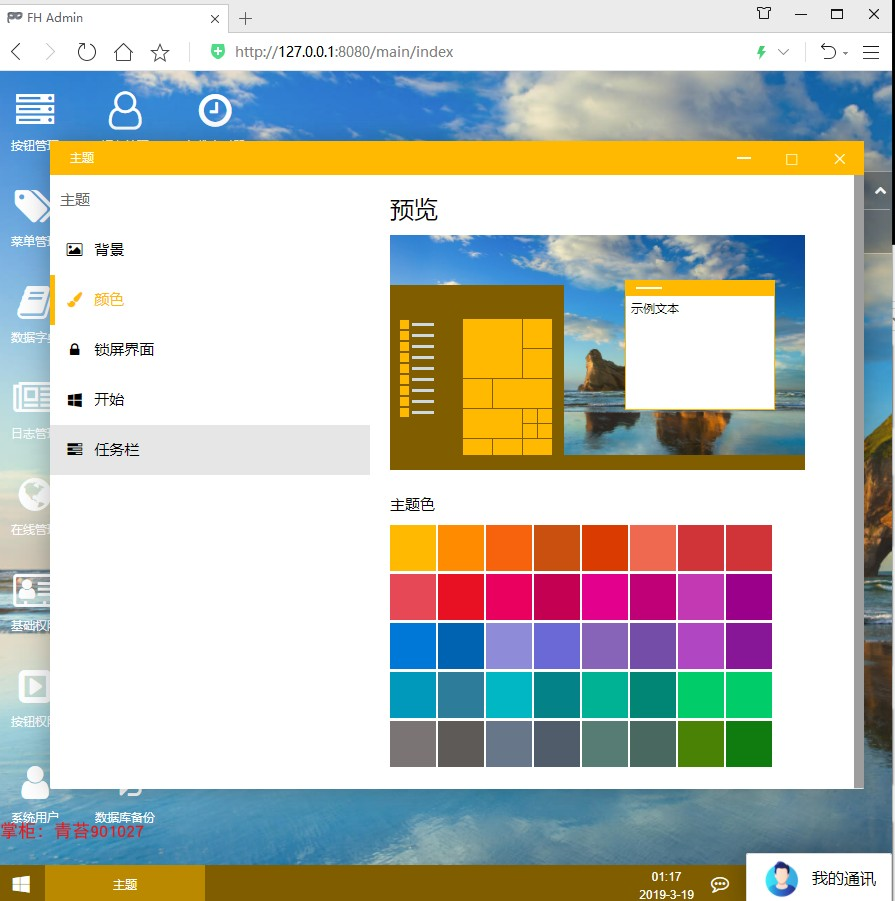Click the browser home icon
Viewport: 895px width, 901px height.
(123, 52)
